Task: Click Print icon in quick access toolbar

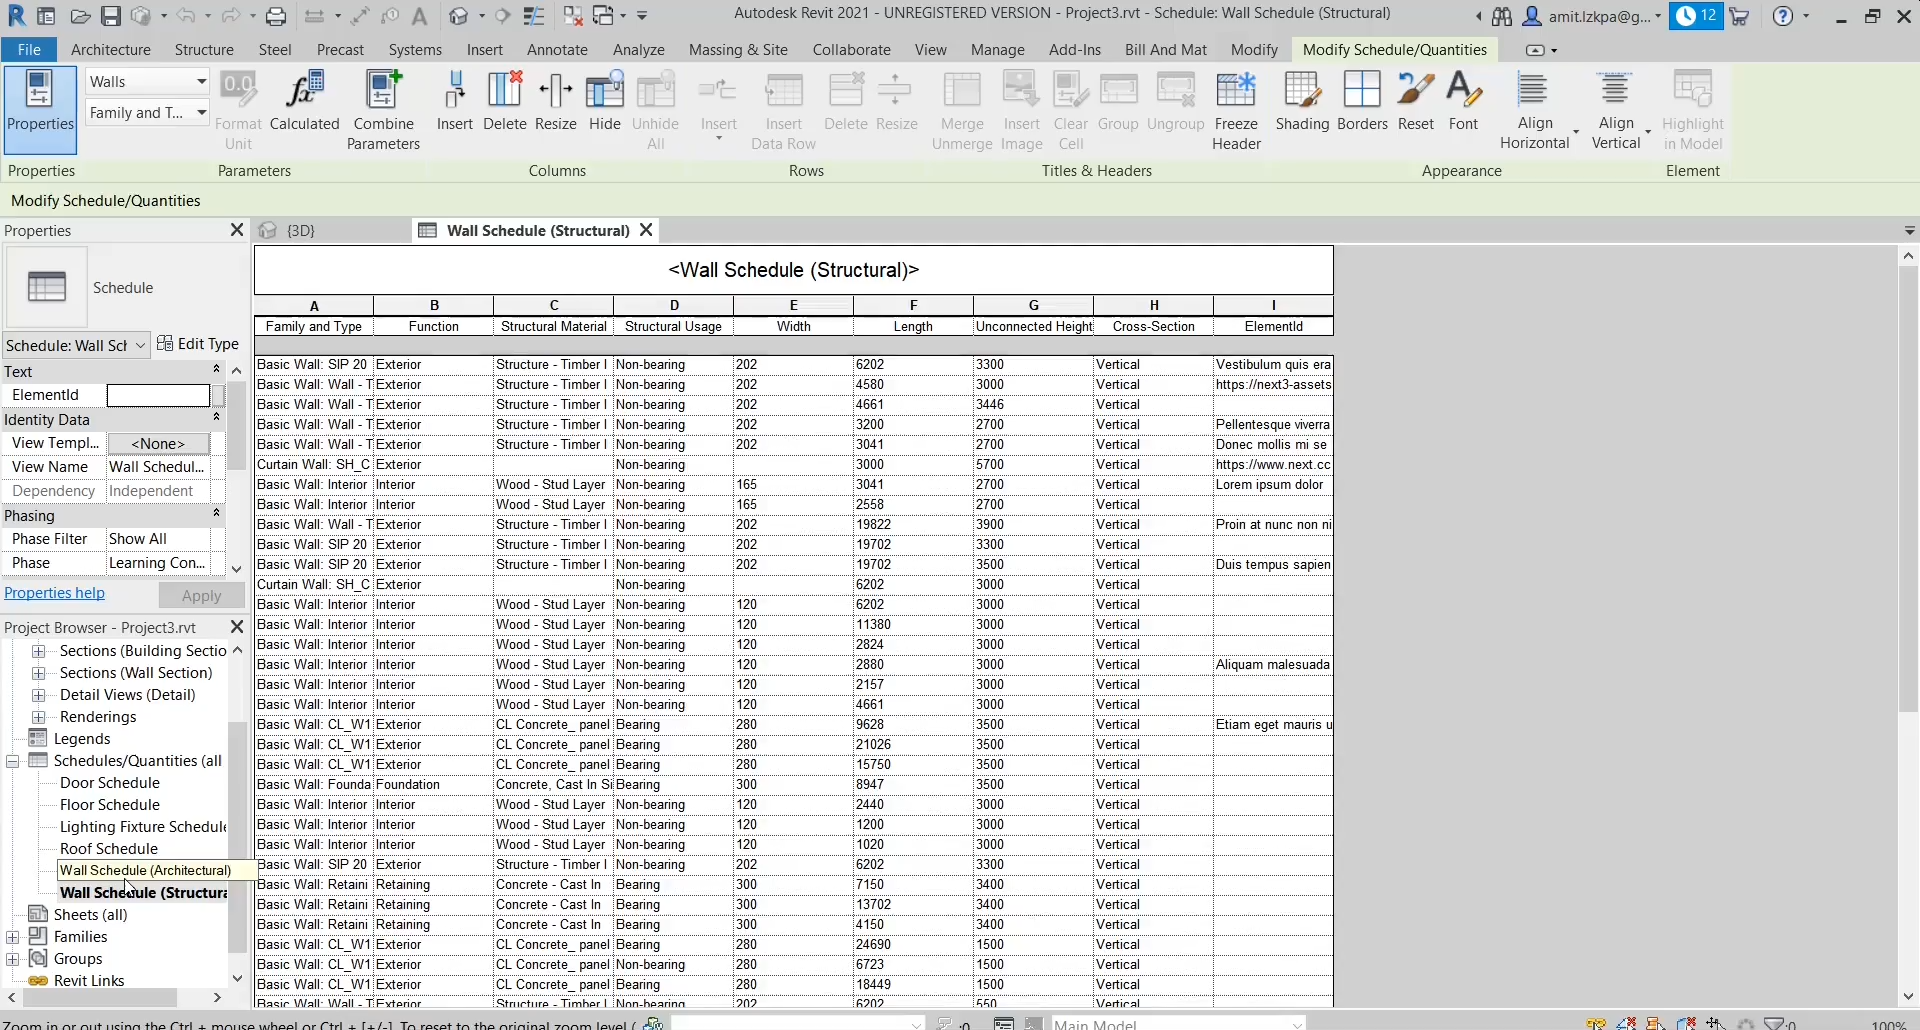Action: pos(276,16)
